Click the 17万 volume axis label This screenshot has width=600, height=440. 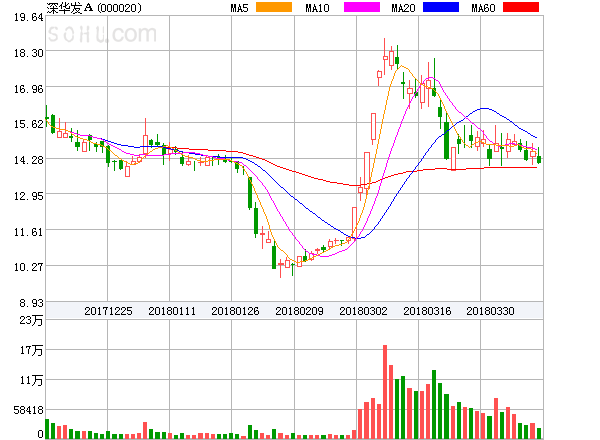pos(31,350)
